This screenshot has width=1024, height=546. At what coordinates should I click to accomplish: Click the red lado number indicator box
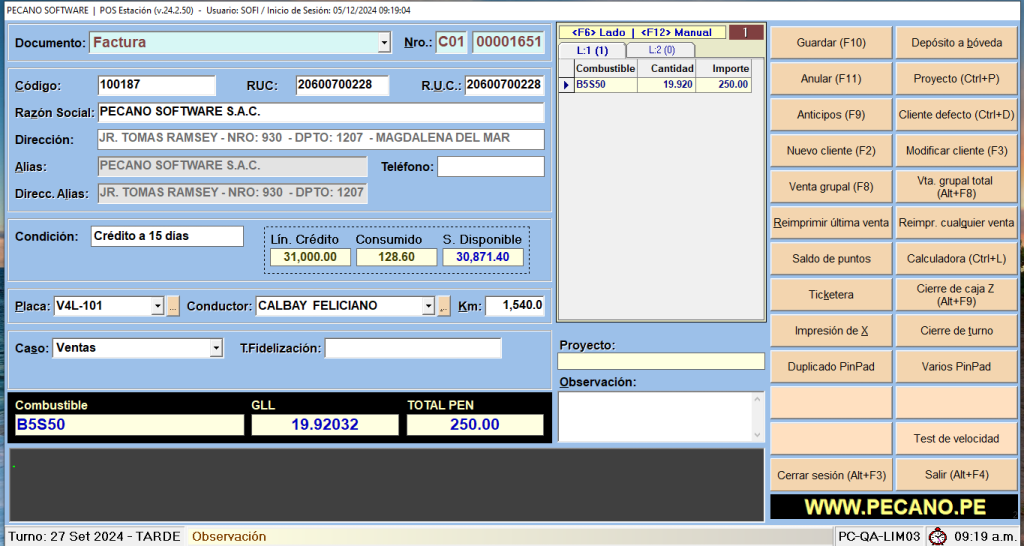point(746,33)
